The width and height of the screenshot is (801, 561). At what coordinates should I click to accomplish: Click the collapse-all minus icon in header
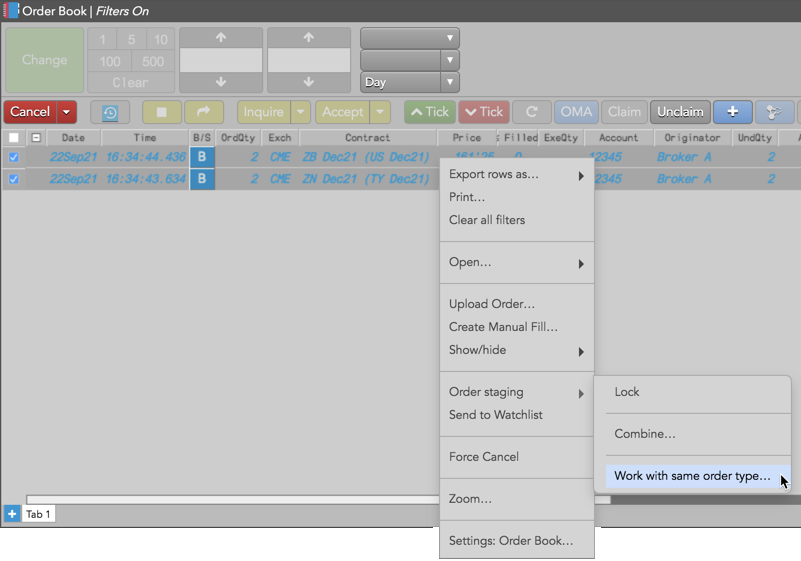[x=36, y=138]
